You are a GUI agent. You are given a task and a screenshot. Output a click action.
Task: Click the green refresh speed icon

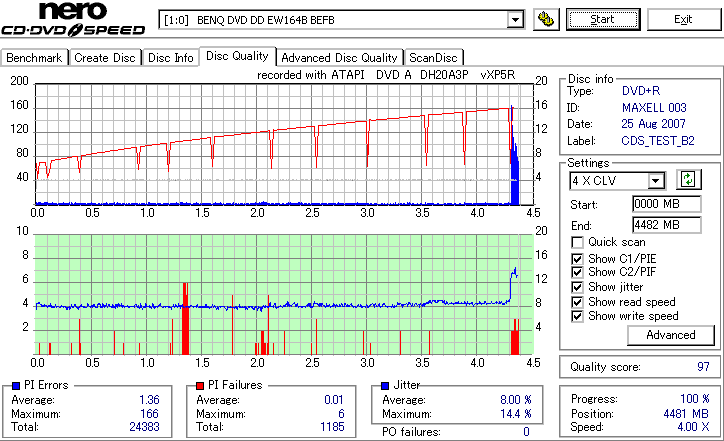tap(688, 179)
